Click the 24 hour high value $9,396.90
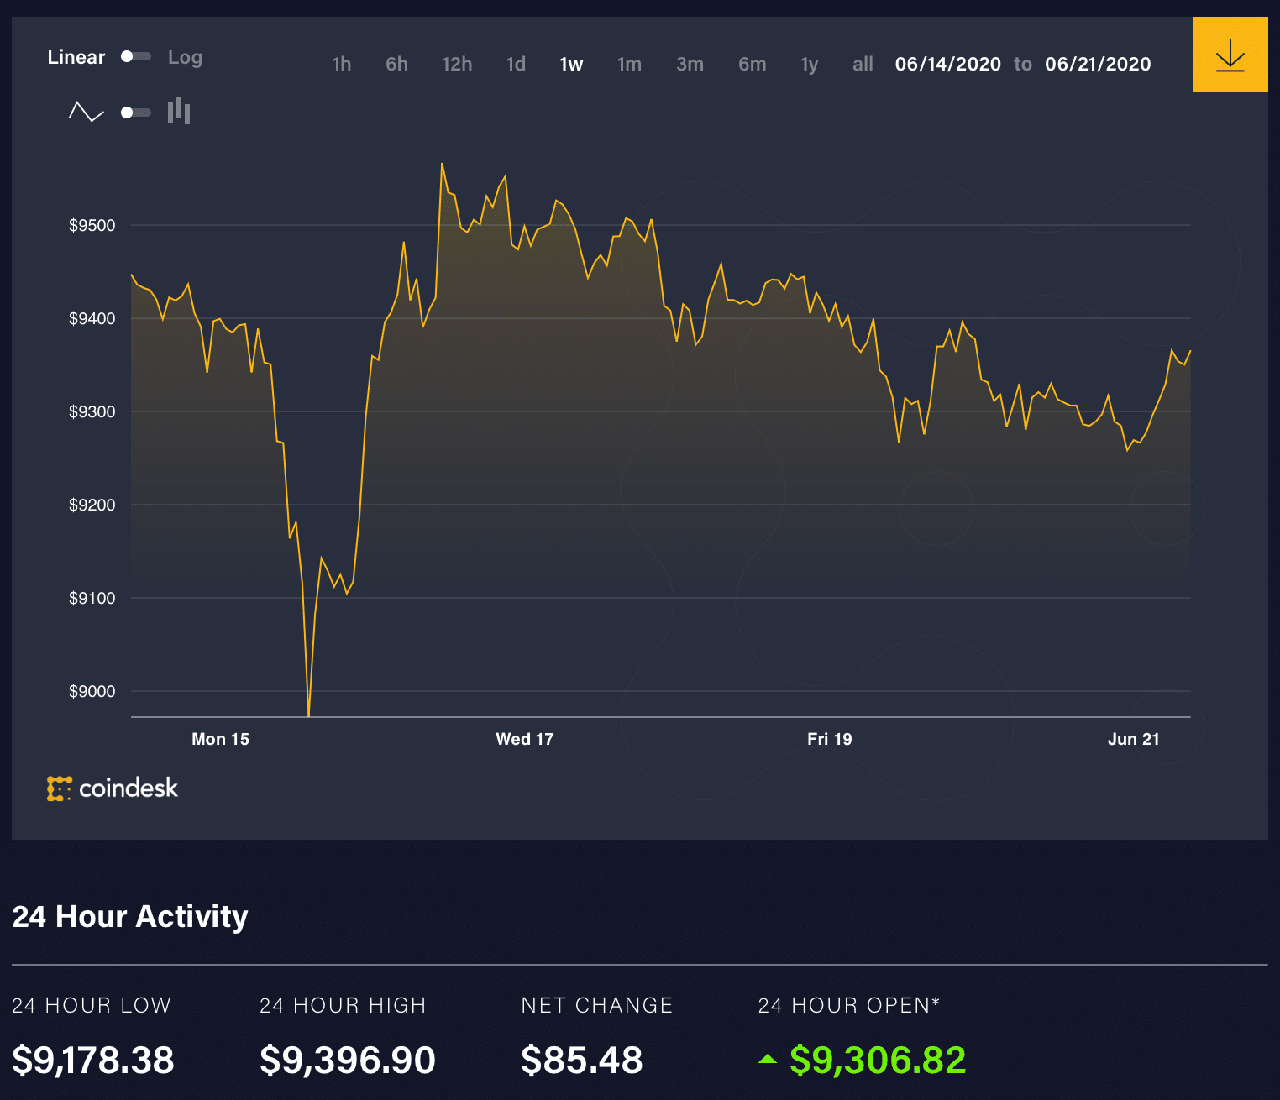 348,1060
